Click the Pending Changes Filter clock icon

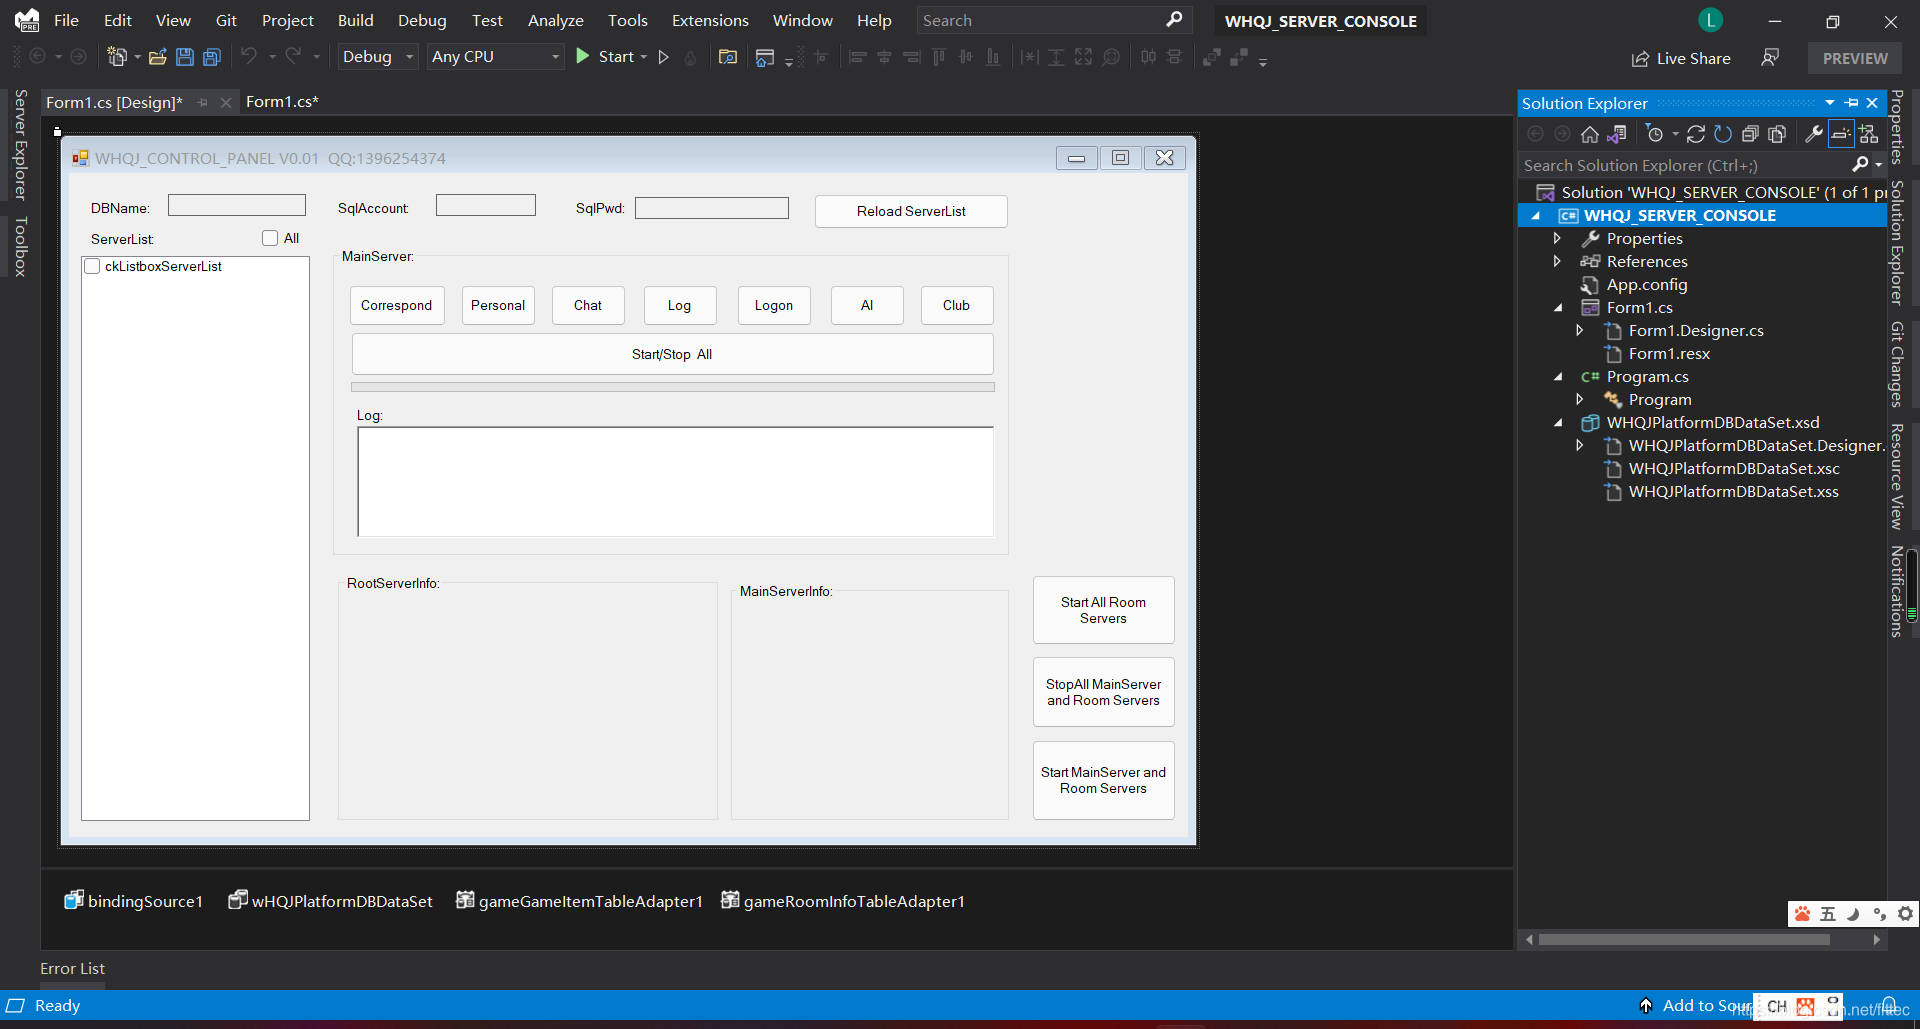[x=1655, y=134]
